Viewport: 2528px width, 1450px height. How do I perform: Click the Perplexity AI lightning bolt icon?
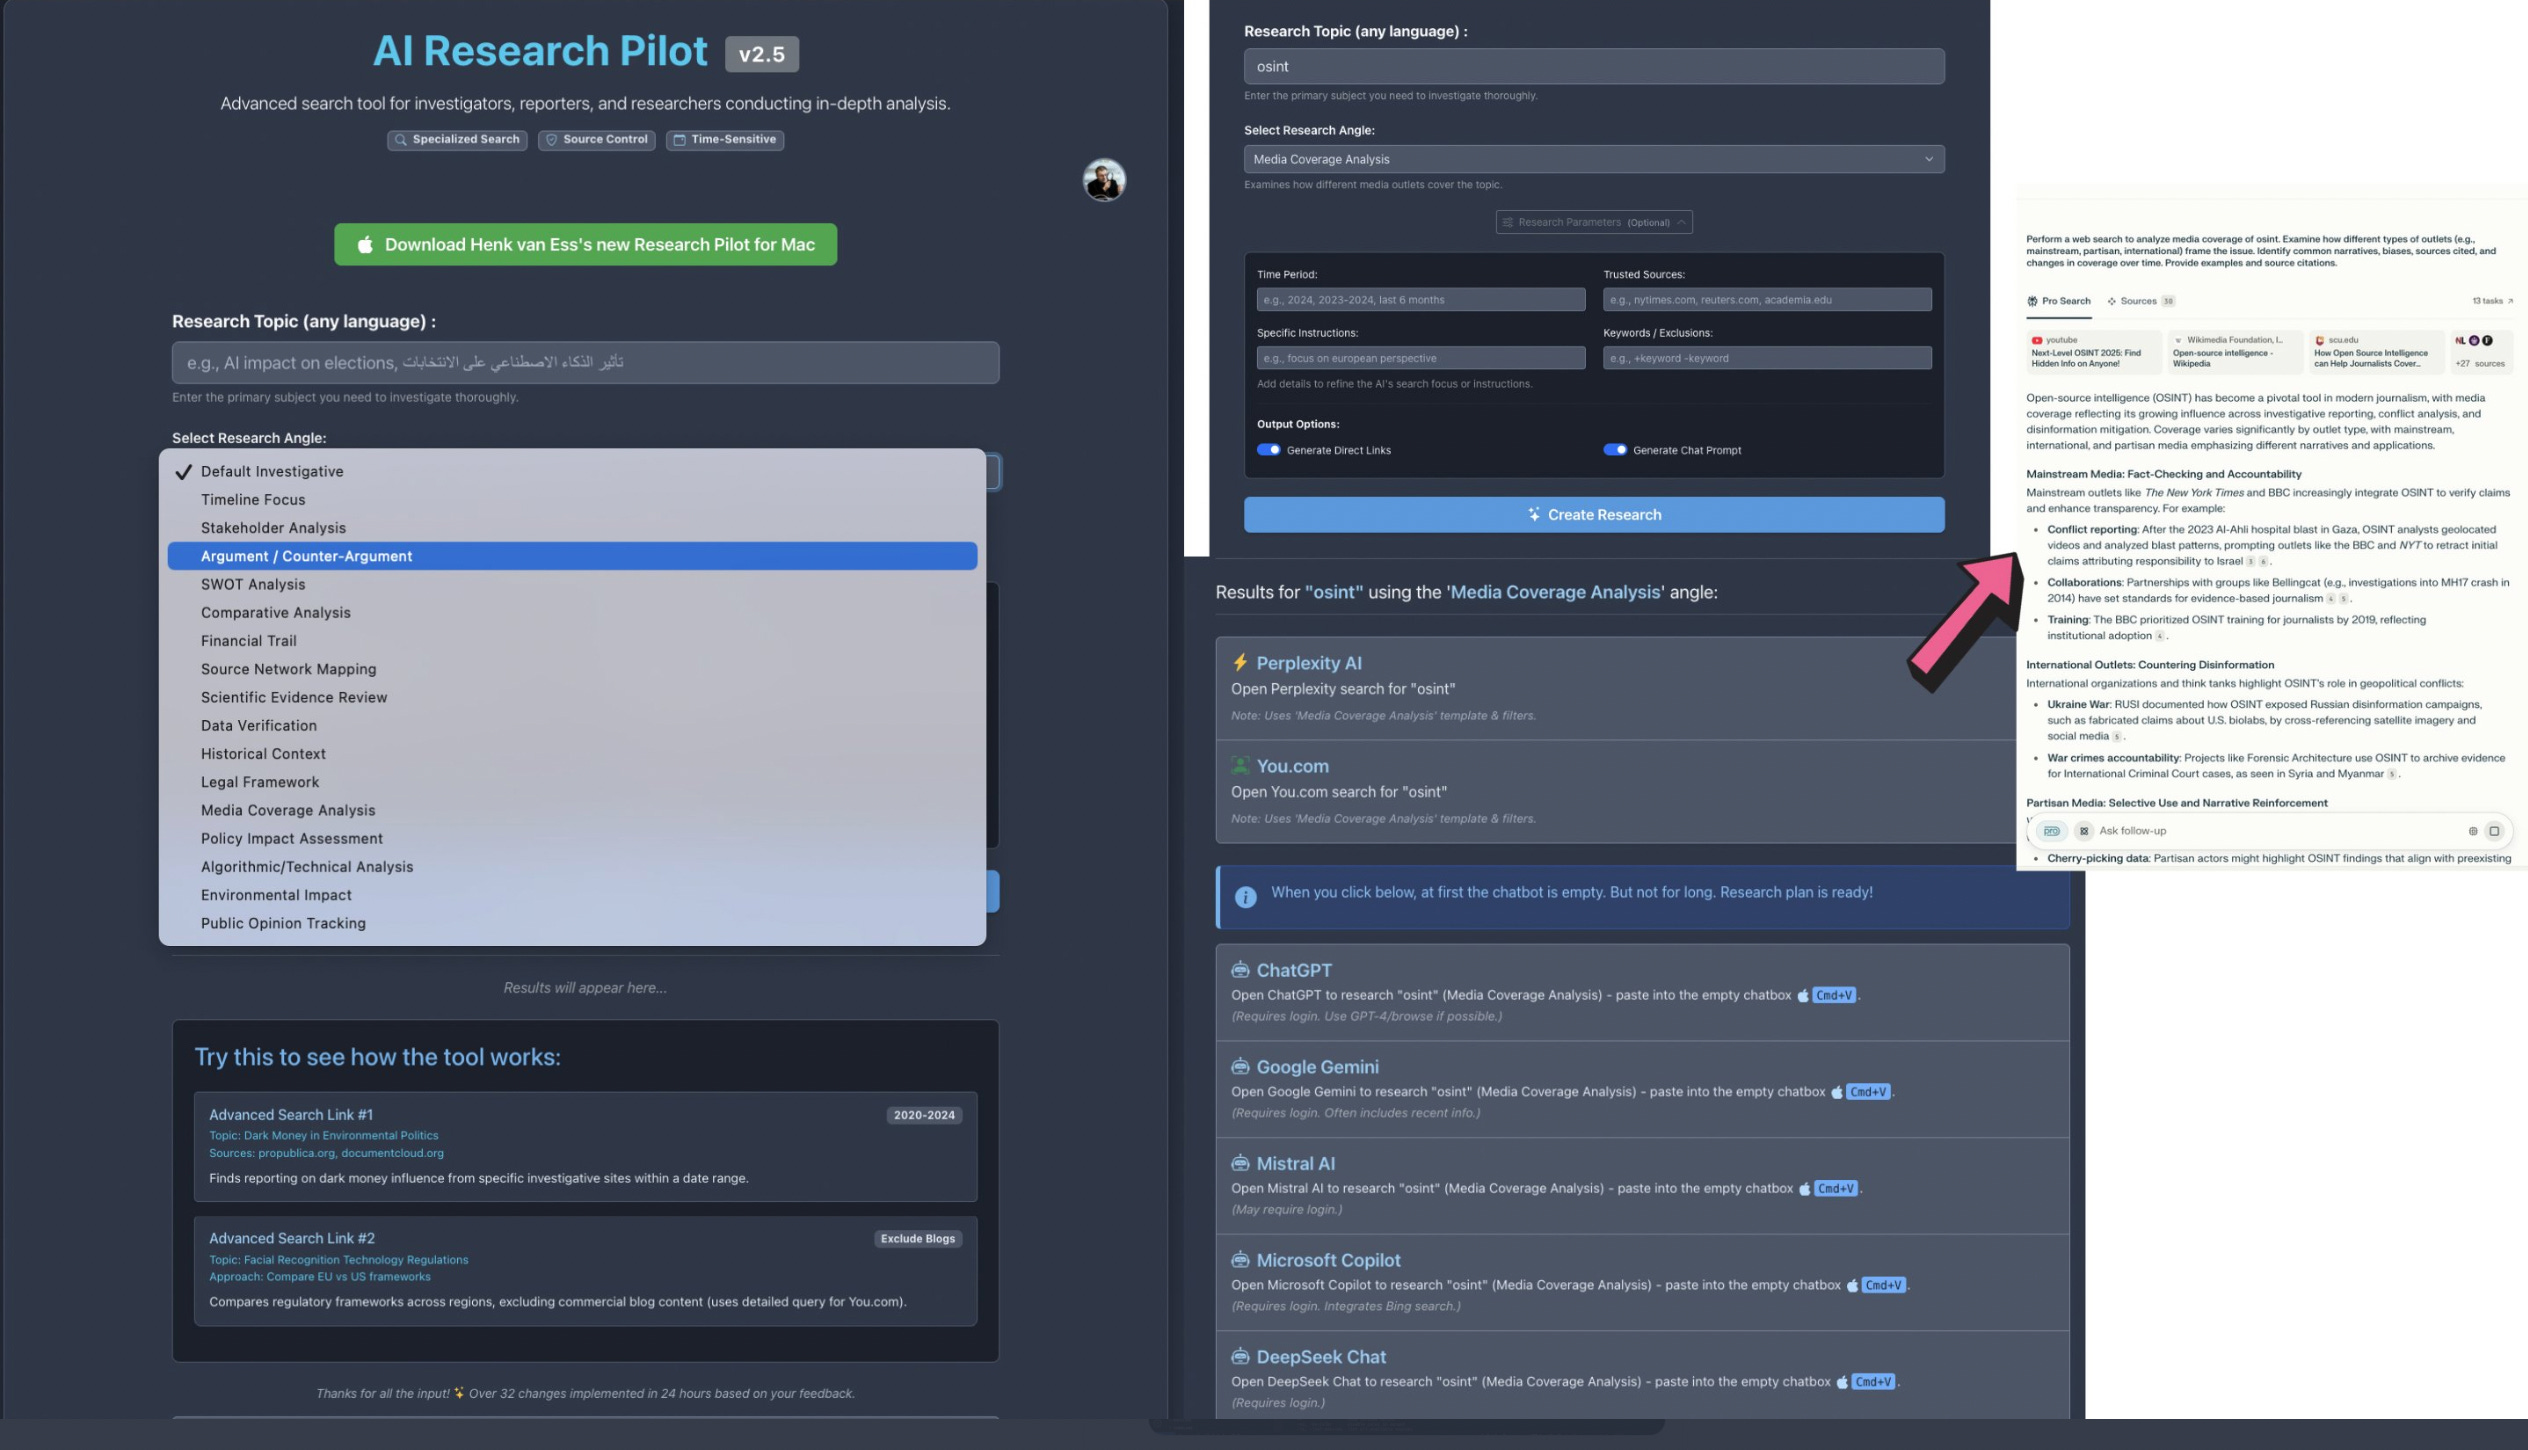pos(1240,662)
